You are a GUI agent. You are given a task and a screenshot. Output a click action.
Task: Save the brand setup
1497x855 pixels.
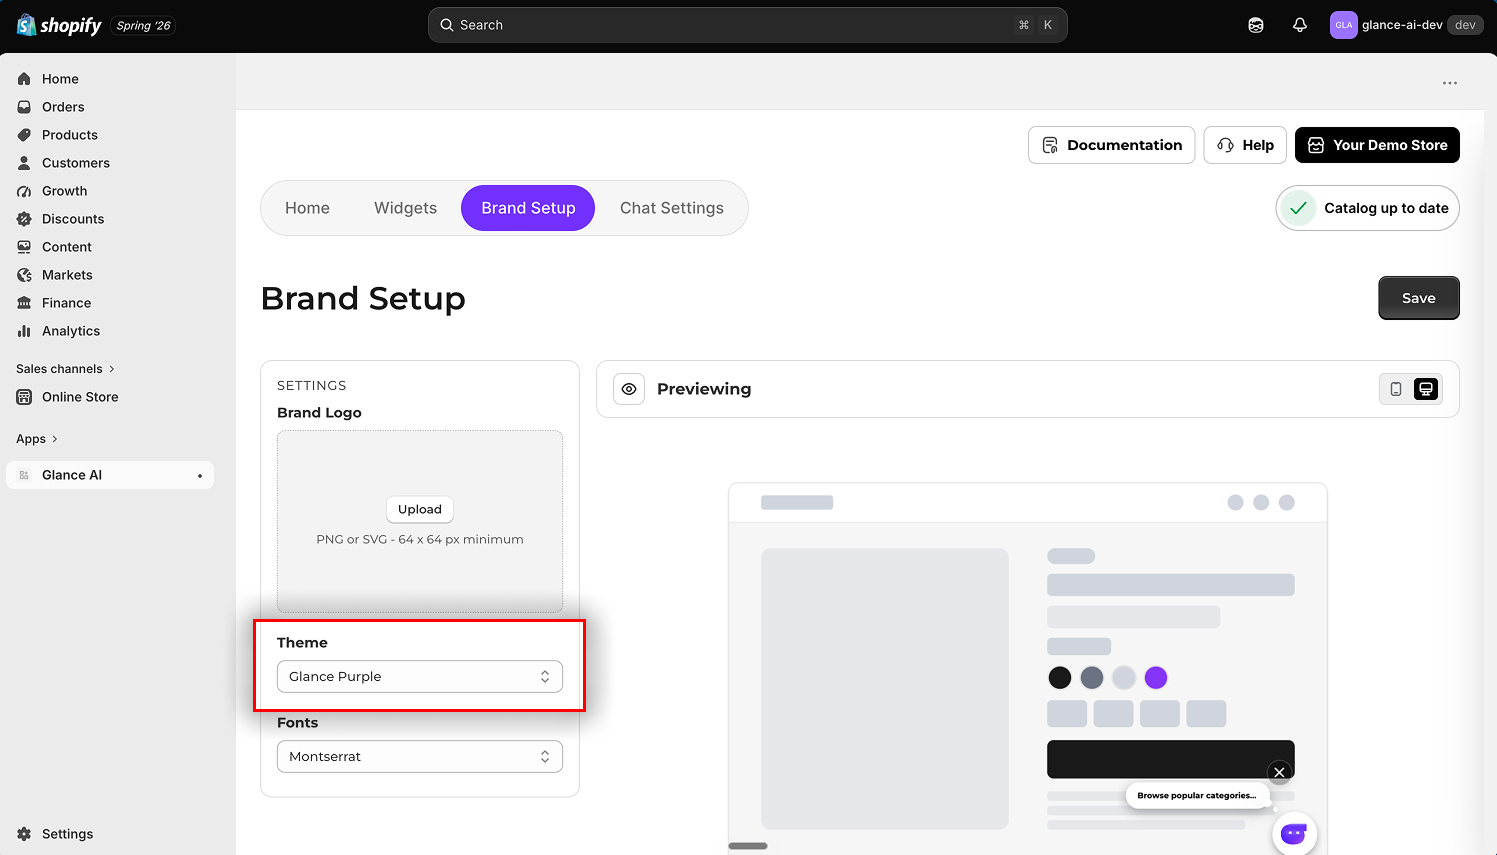tap(1419, 298)
